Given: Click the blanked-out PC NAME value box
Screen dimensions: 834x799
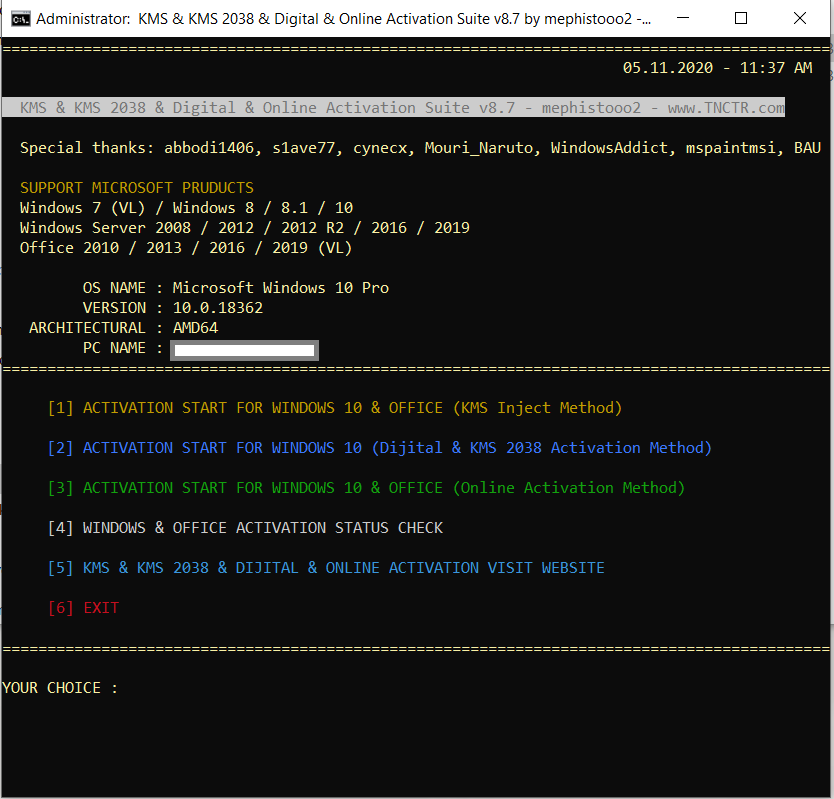Looking at the screenshot, I should (x=244, y=350).
